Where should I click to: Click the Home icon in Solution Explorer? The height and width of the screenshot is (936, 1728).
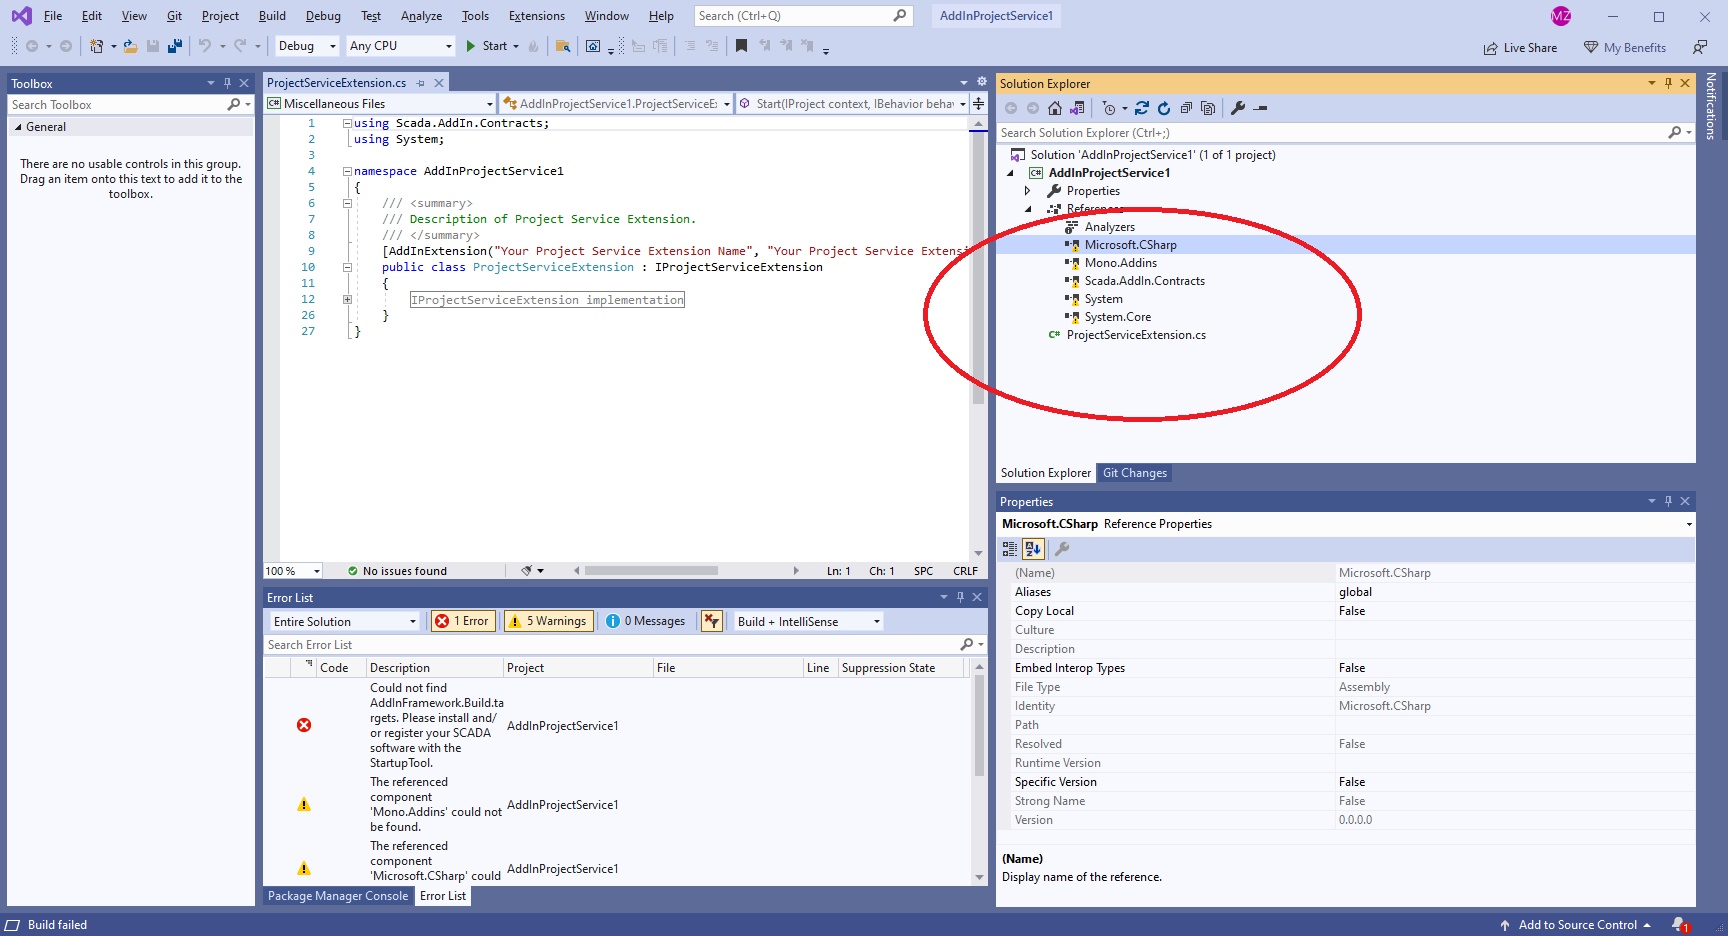(1055, 108)
